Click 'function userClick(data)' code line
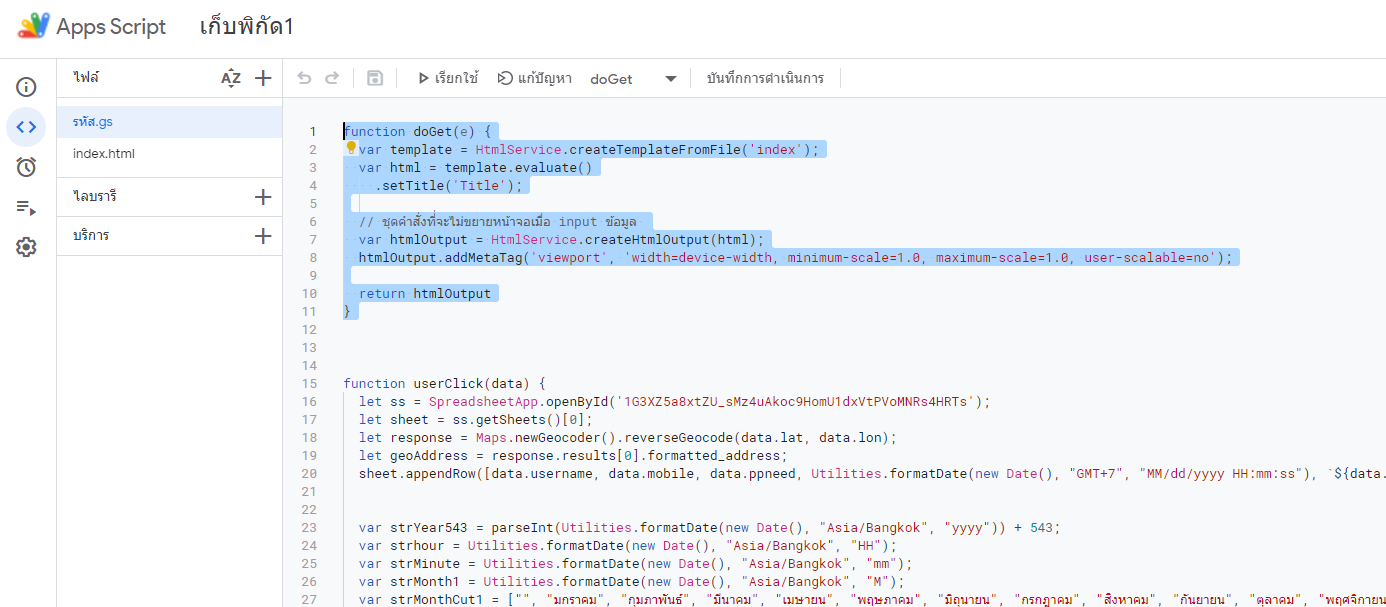Image resolution: width=1386 pixels, height=607 pixels. coord(444,383)
